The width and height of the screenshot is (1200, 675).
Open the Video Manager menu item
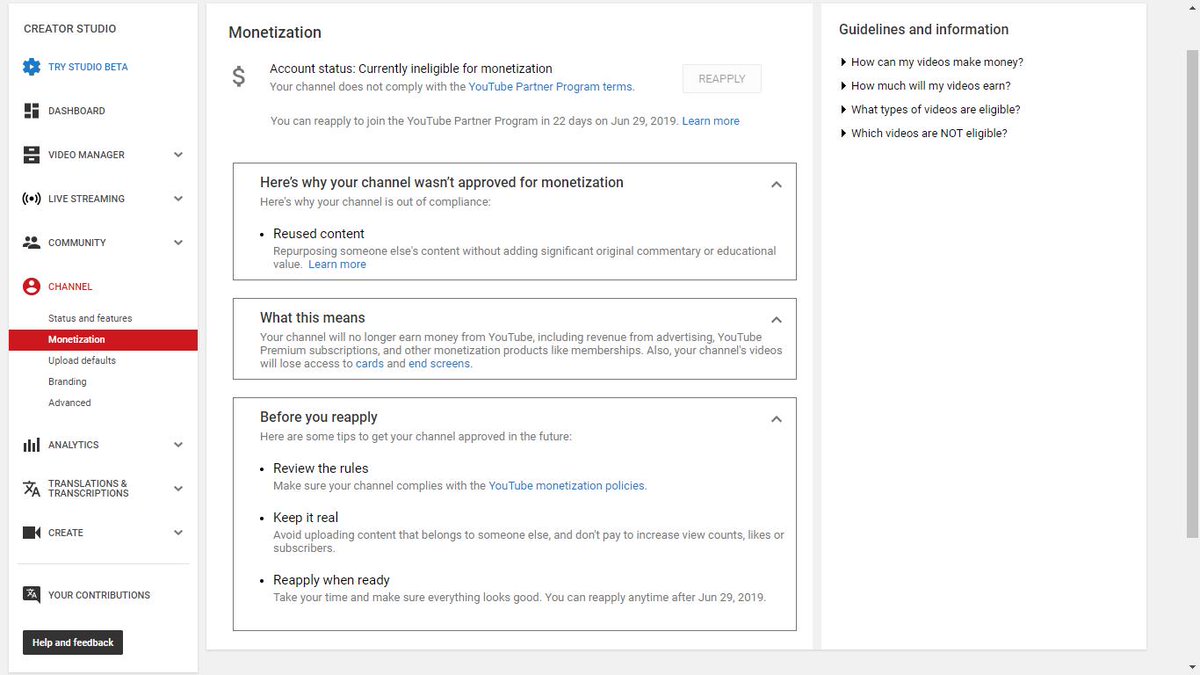(86, 155)
